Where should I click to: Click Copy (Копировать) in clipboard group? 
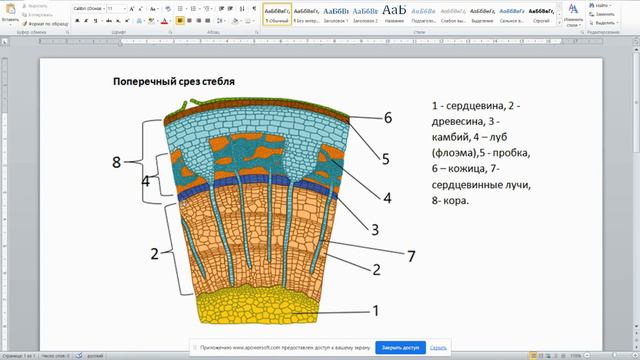38,15
